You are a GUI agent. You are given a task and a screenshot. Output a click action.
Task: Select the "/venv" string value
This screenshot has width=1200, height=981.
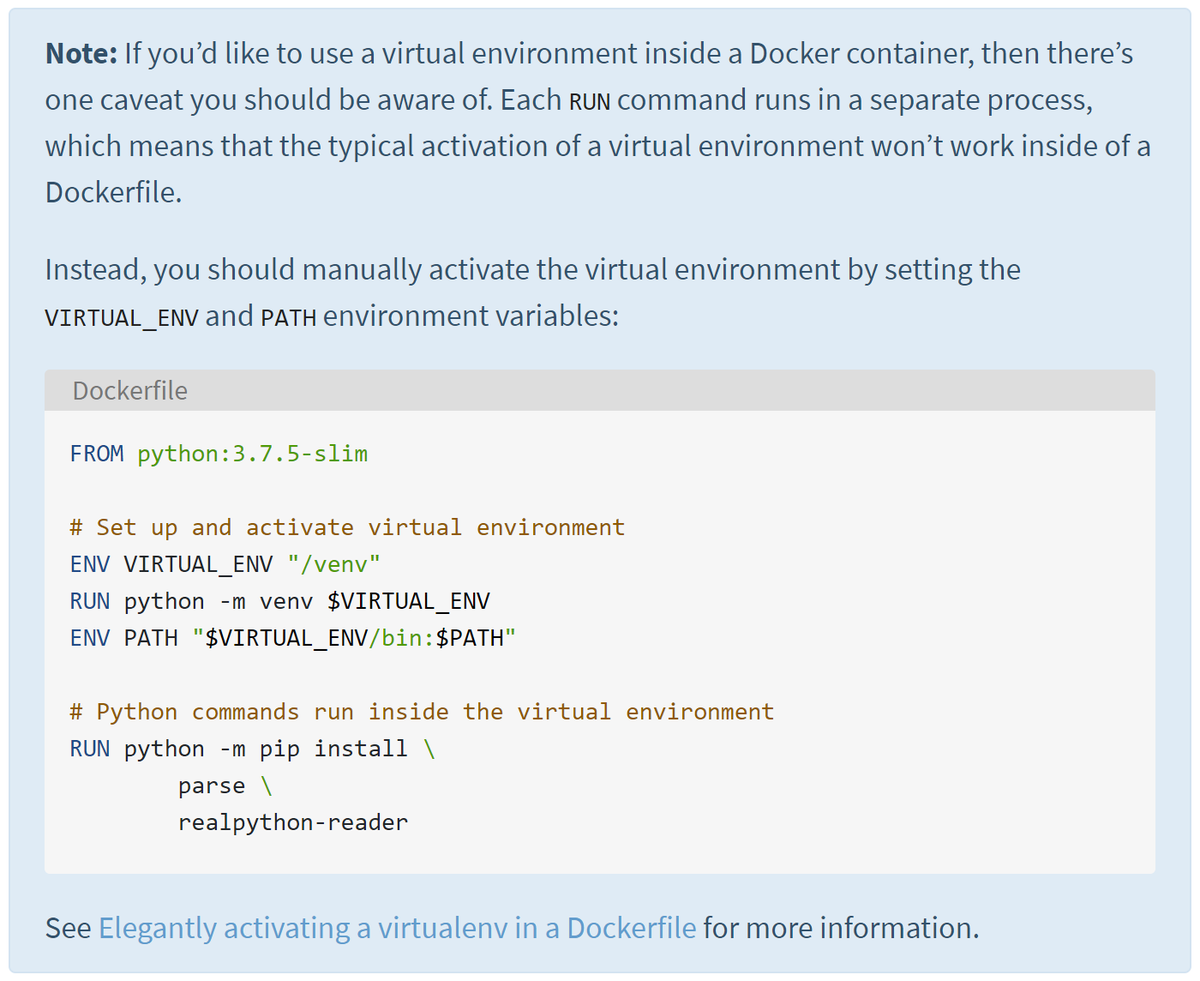(x=334, y=564)
